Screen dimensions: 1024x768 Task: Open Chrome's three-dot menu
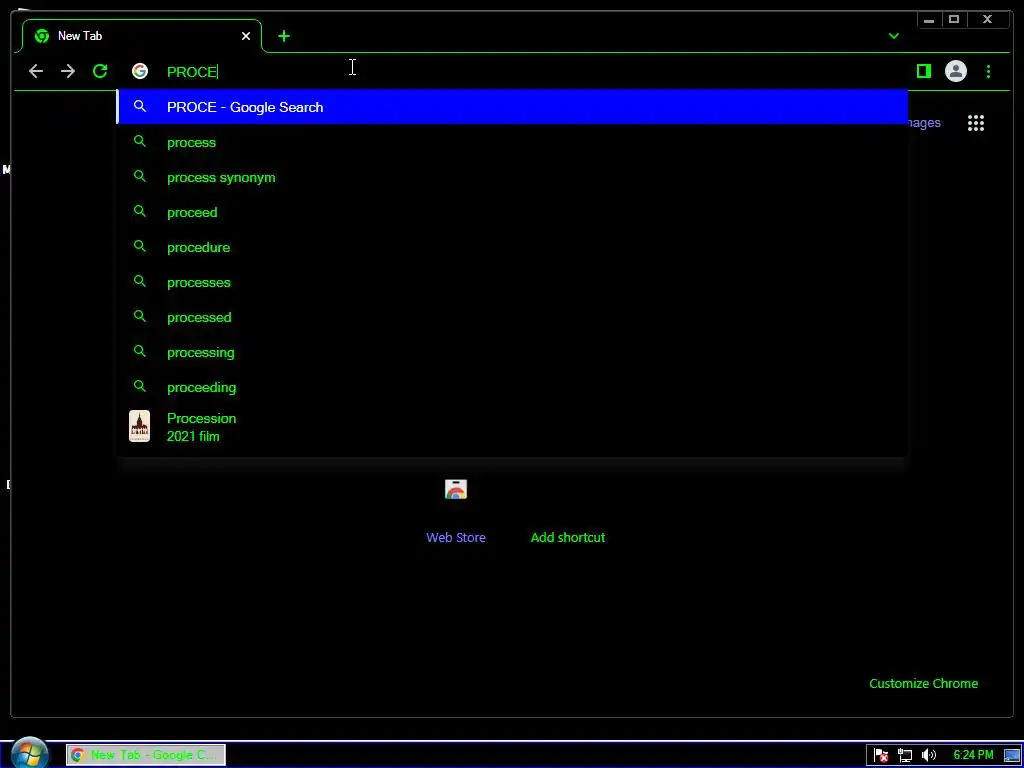988,71
